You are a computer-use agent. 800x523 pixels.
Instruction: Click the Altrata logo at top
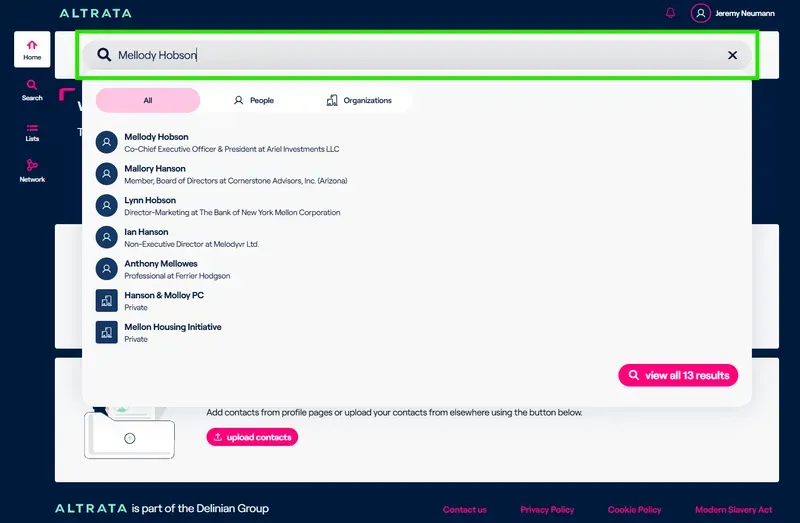pyautogui.click(x=95, y=13)
